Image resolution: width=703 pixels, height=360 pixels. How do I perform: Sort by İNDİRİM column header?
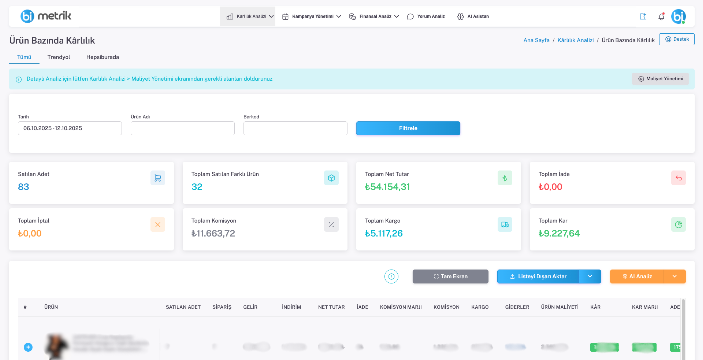(291, 307)
